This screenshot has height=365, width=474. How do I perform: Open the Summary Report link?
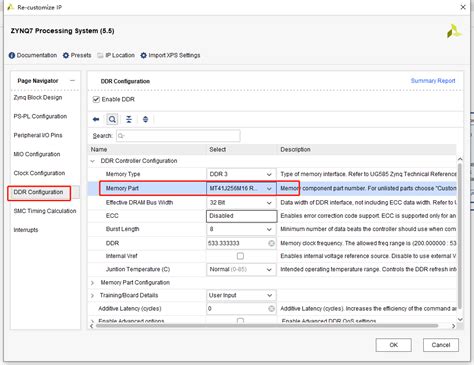[433, 81]
